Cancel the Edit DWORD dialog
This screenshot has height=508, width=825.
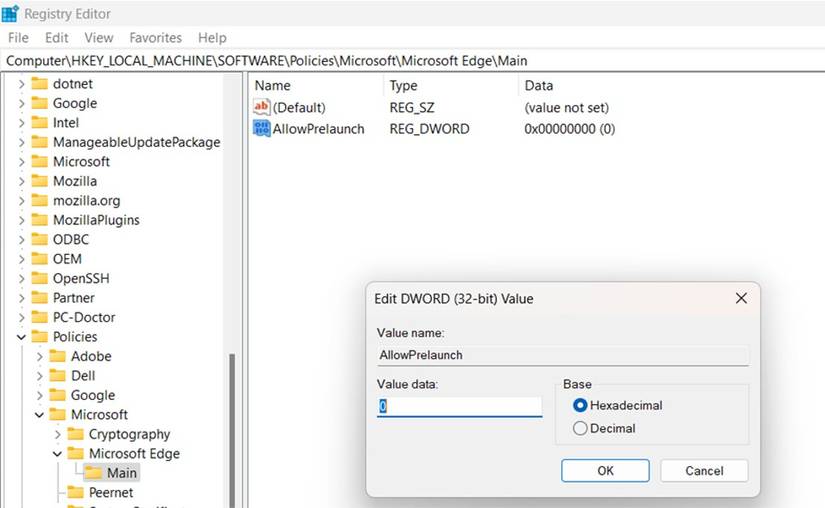click(704, 471)
